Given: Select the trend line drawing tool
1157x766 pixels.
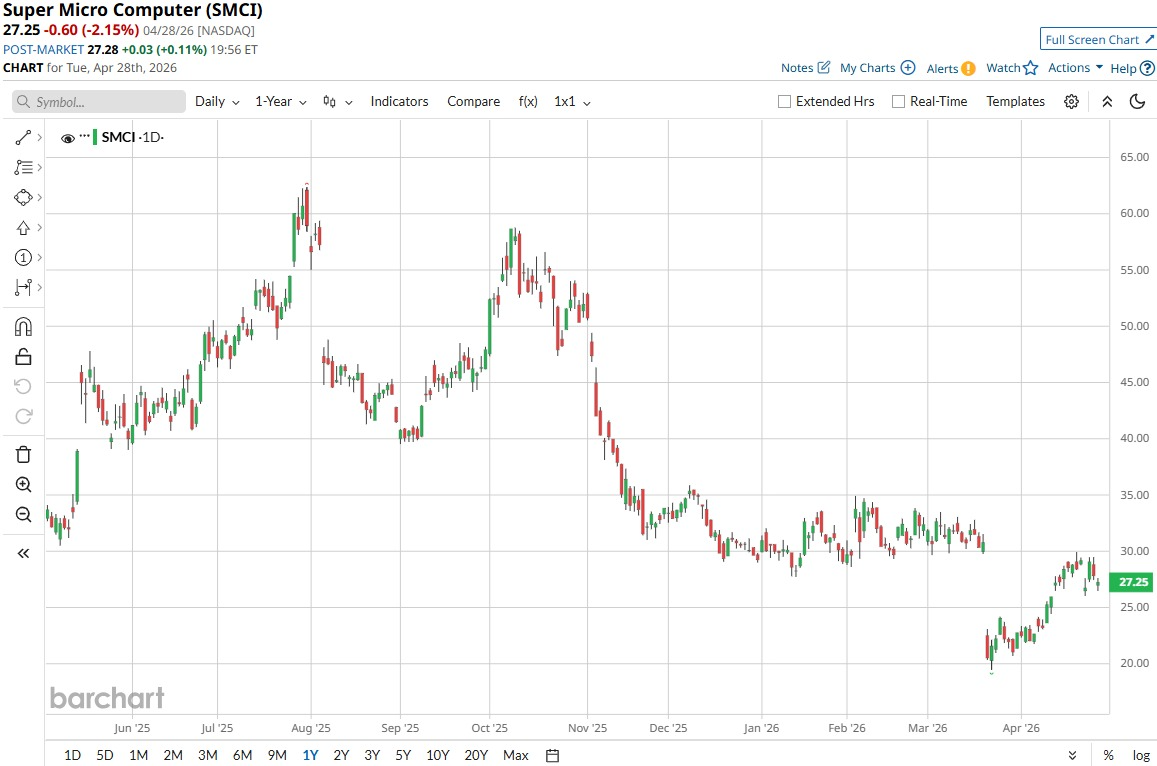Looking at the screenshot, I should pyautogui.click(x=23, y=137).
